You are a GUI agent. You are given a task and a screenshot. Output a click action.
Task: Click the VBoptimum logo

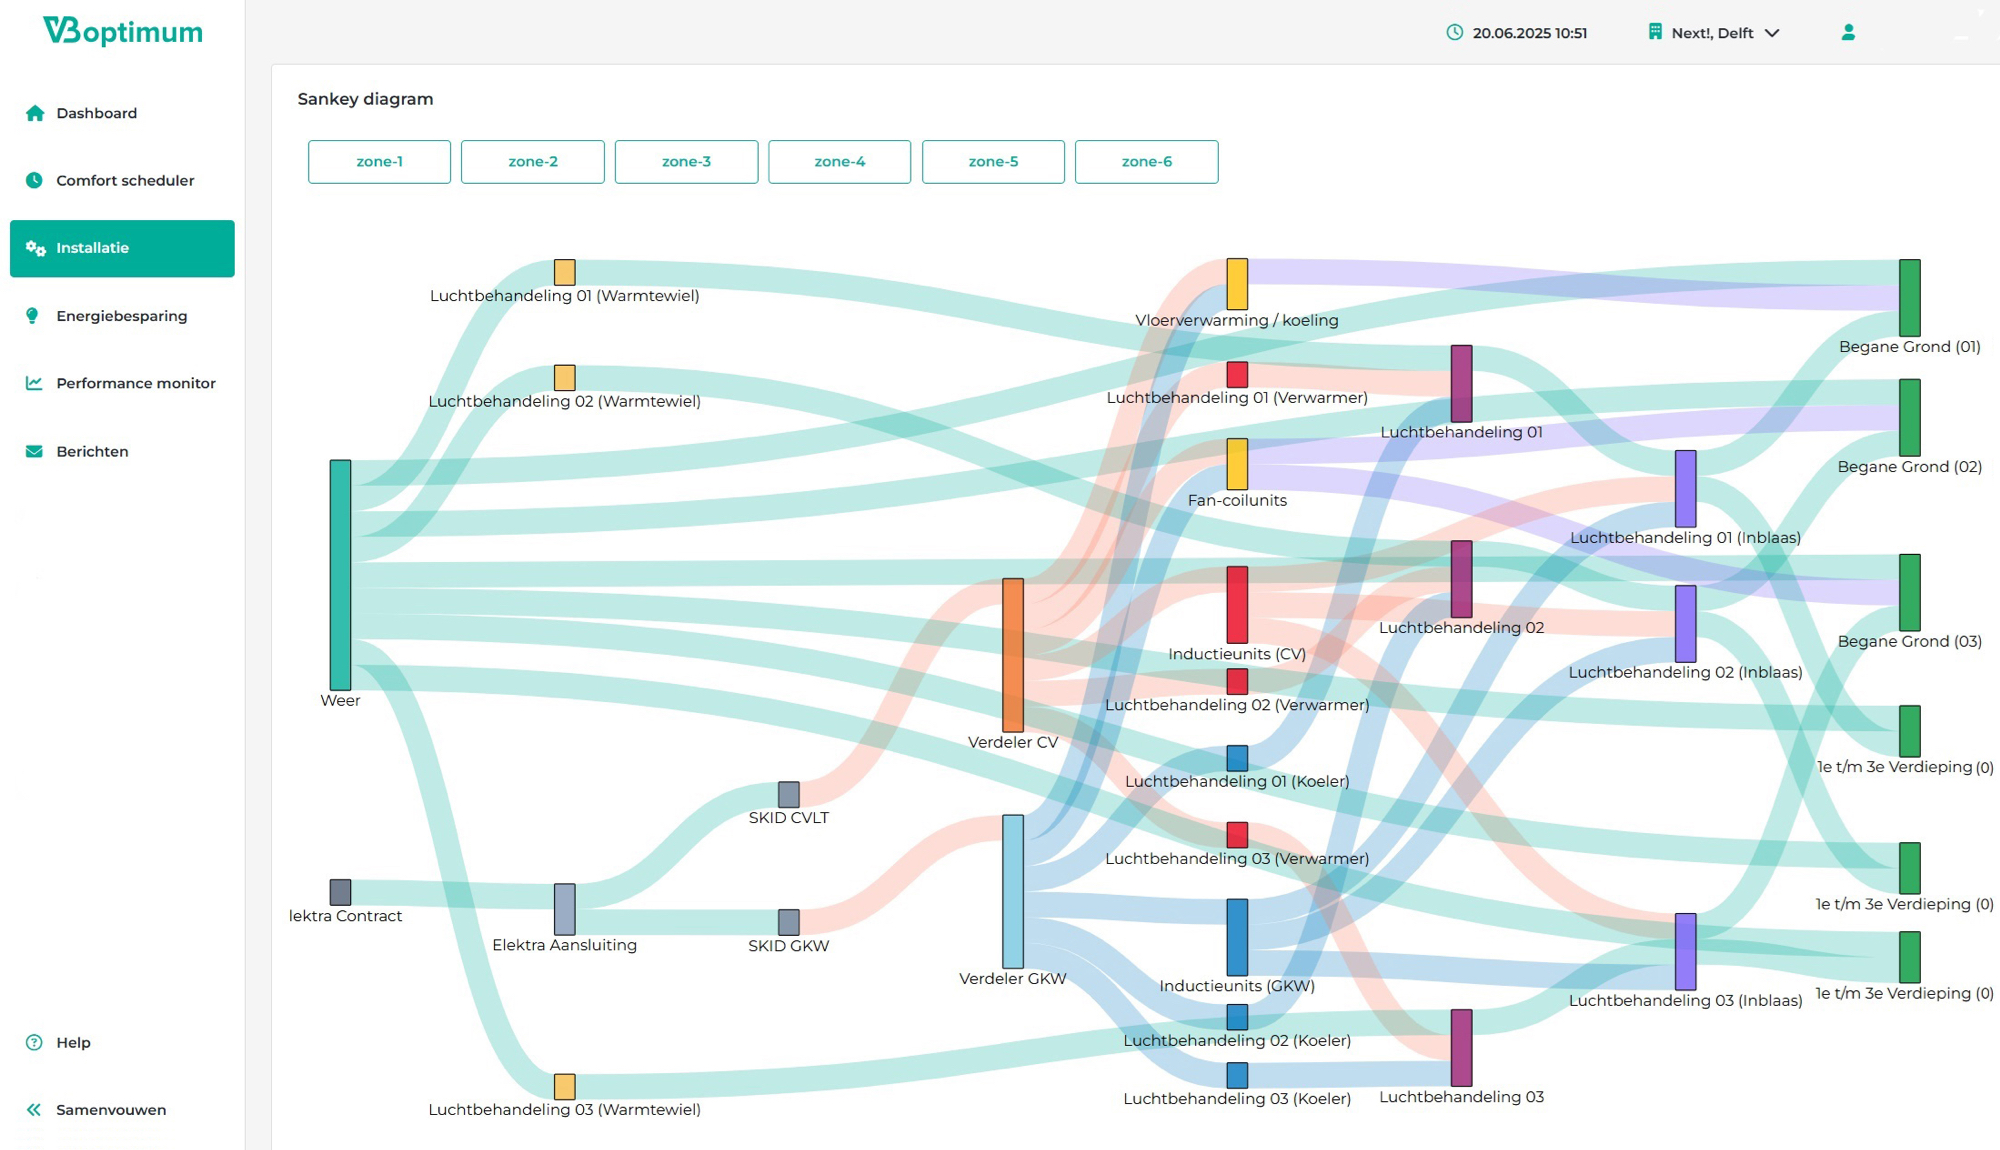(122, 31)
